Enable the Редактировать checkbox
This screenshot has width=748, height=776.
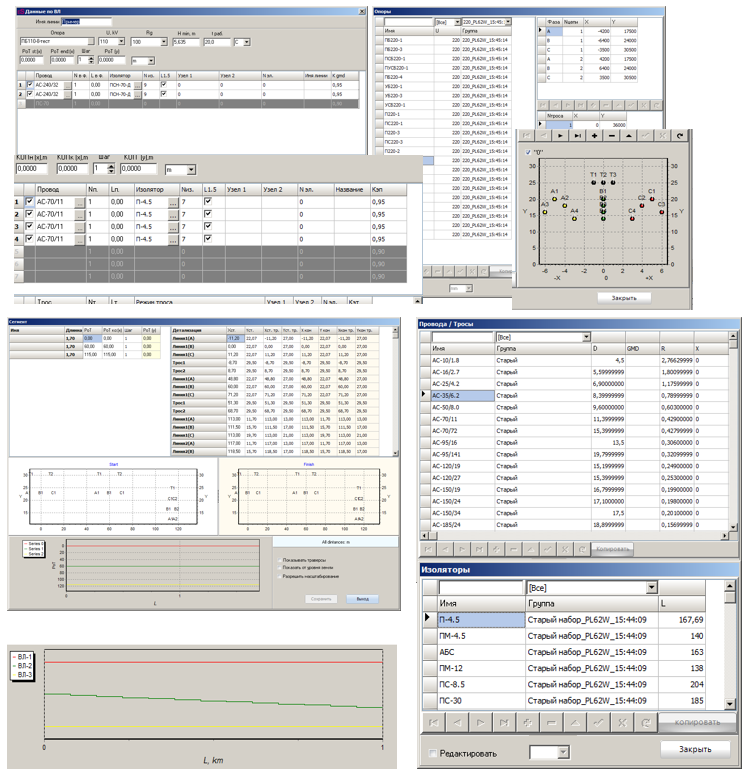(433, 752)
